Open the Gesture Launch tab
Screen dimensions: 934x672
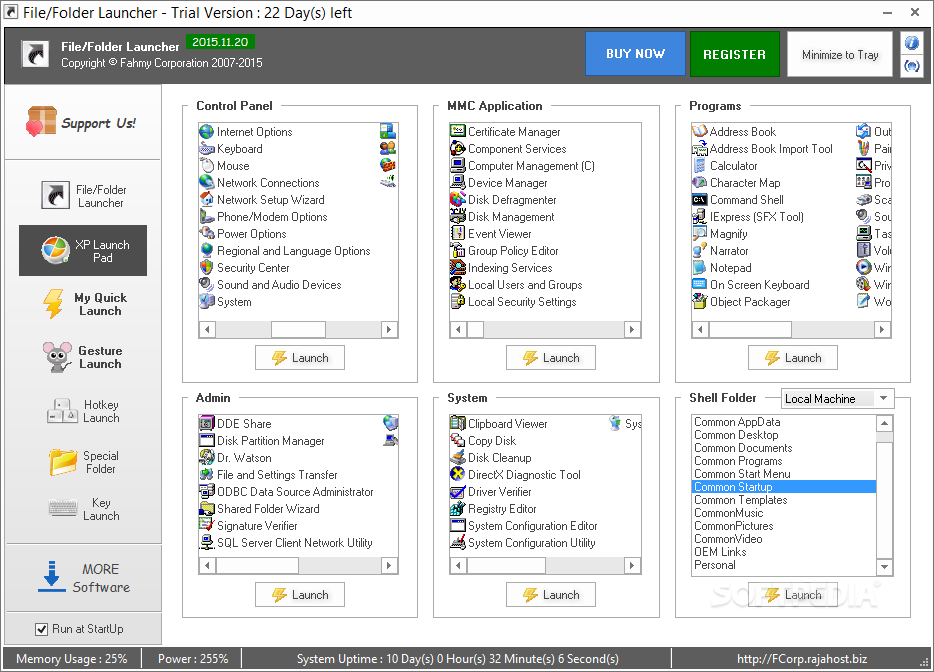pos(83,357)
